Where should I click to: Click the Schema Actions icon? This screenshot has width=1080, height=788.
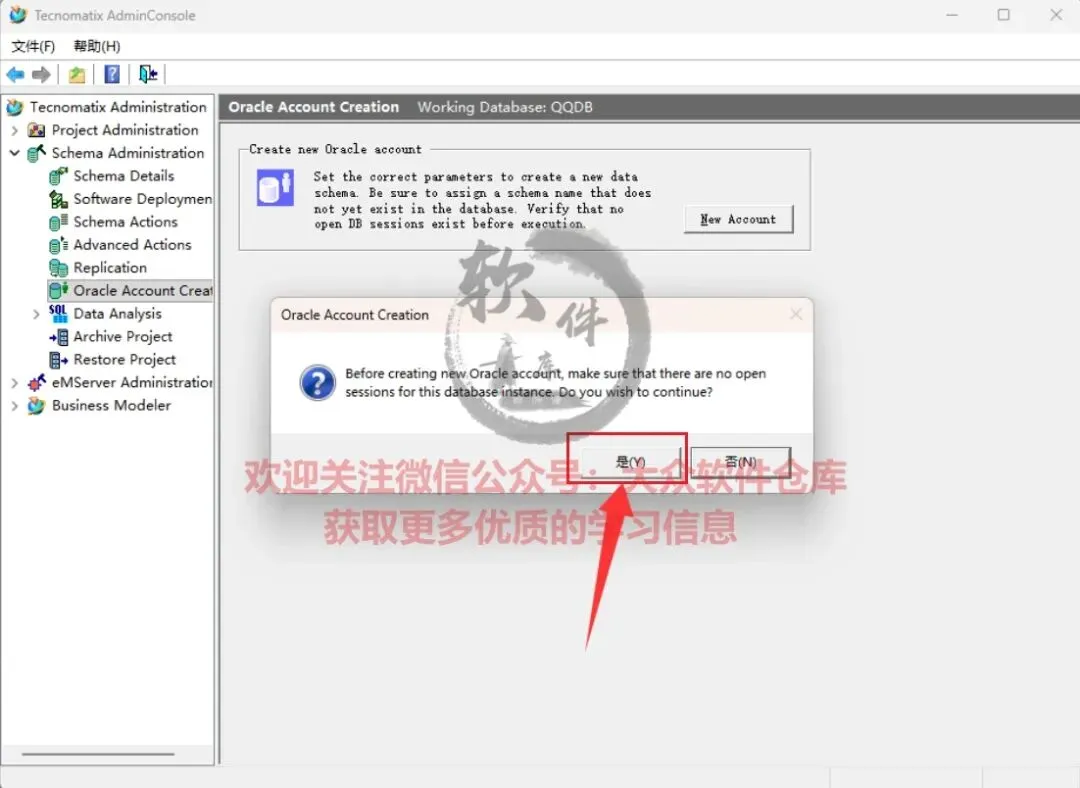(x=59, y=222)
